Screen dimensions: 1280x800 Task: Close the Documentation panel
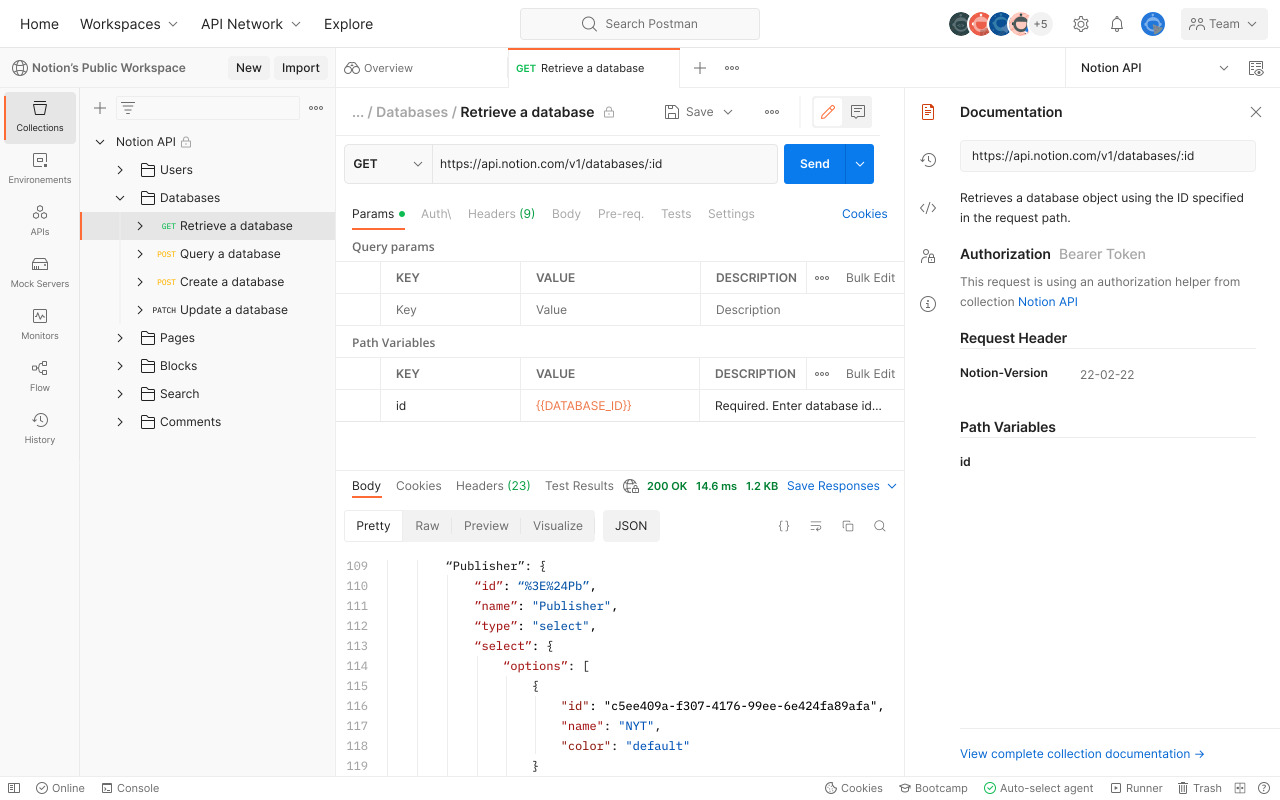point(1256,112)
